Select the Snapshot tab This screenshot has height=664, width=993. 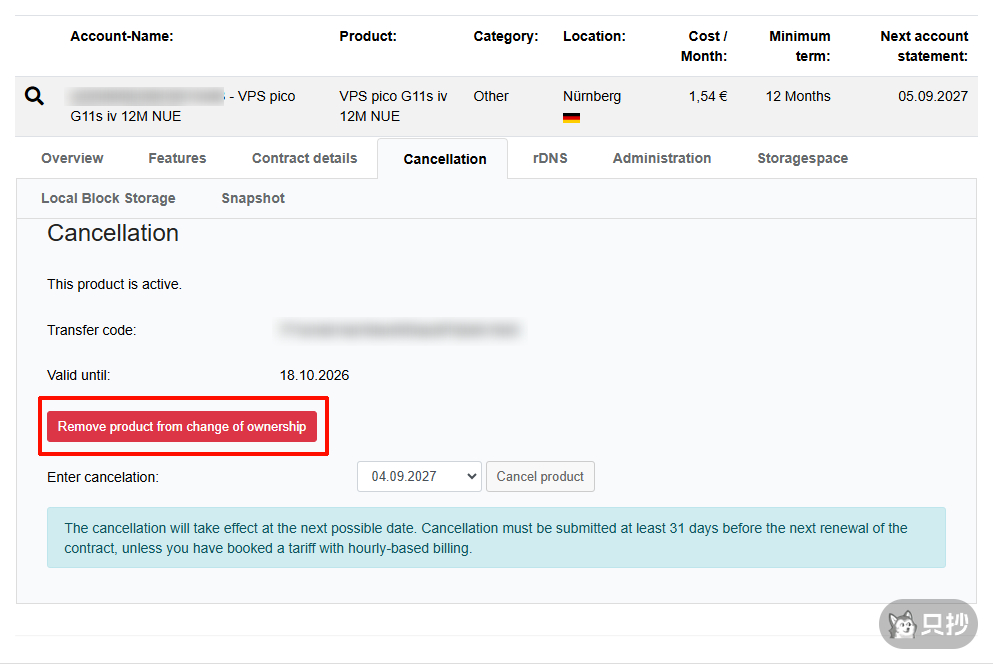click(253, 198)
